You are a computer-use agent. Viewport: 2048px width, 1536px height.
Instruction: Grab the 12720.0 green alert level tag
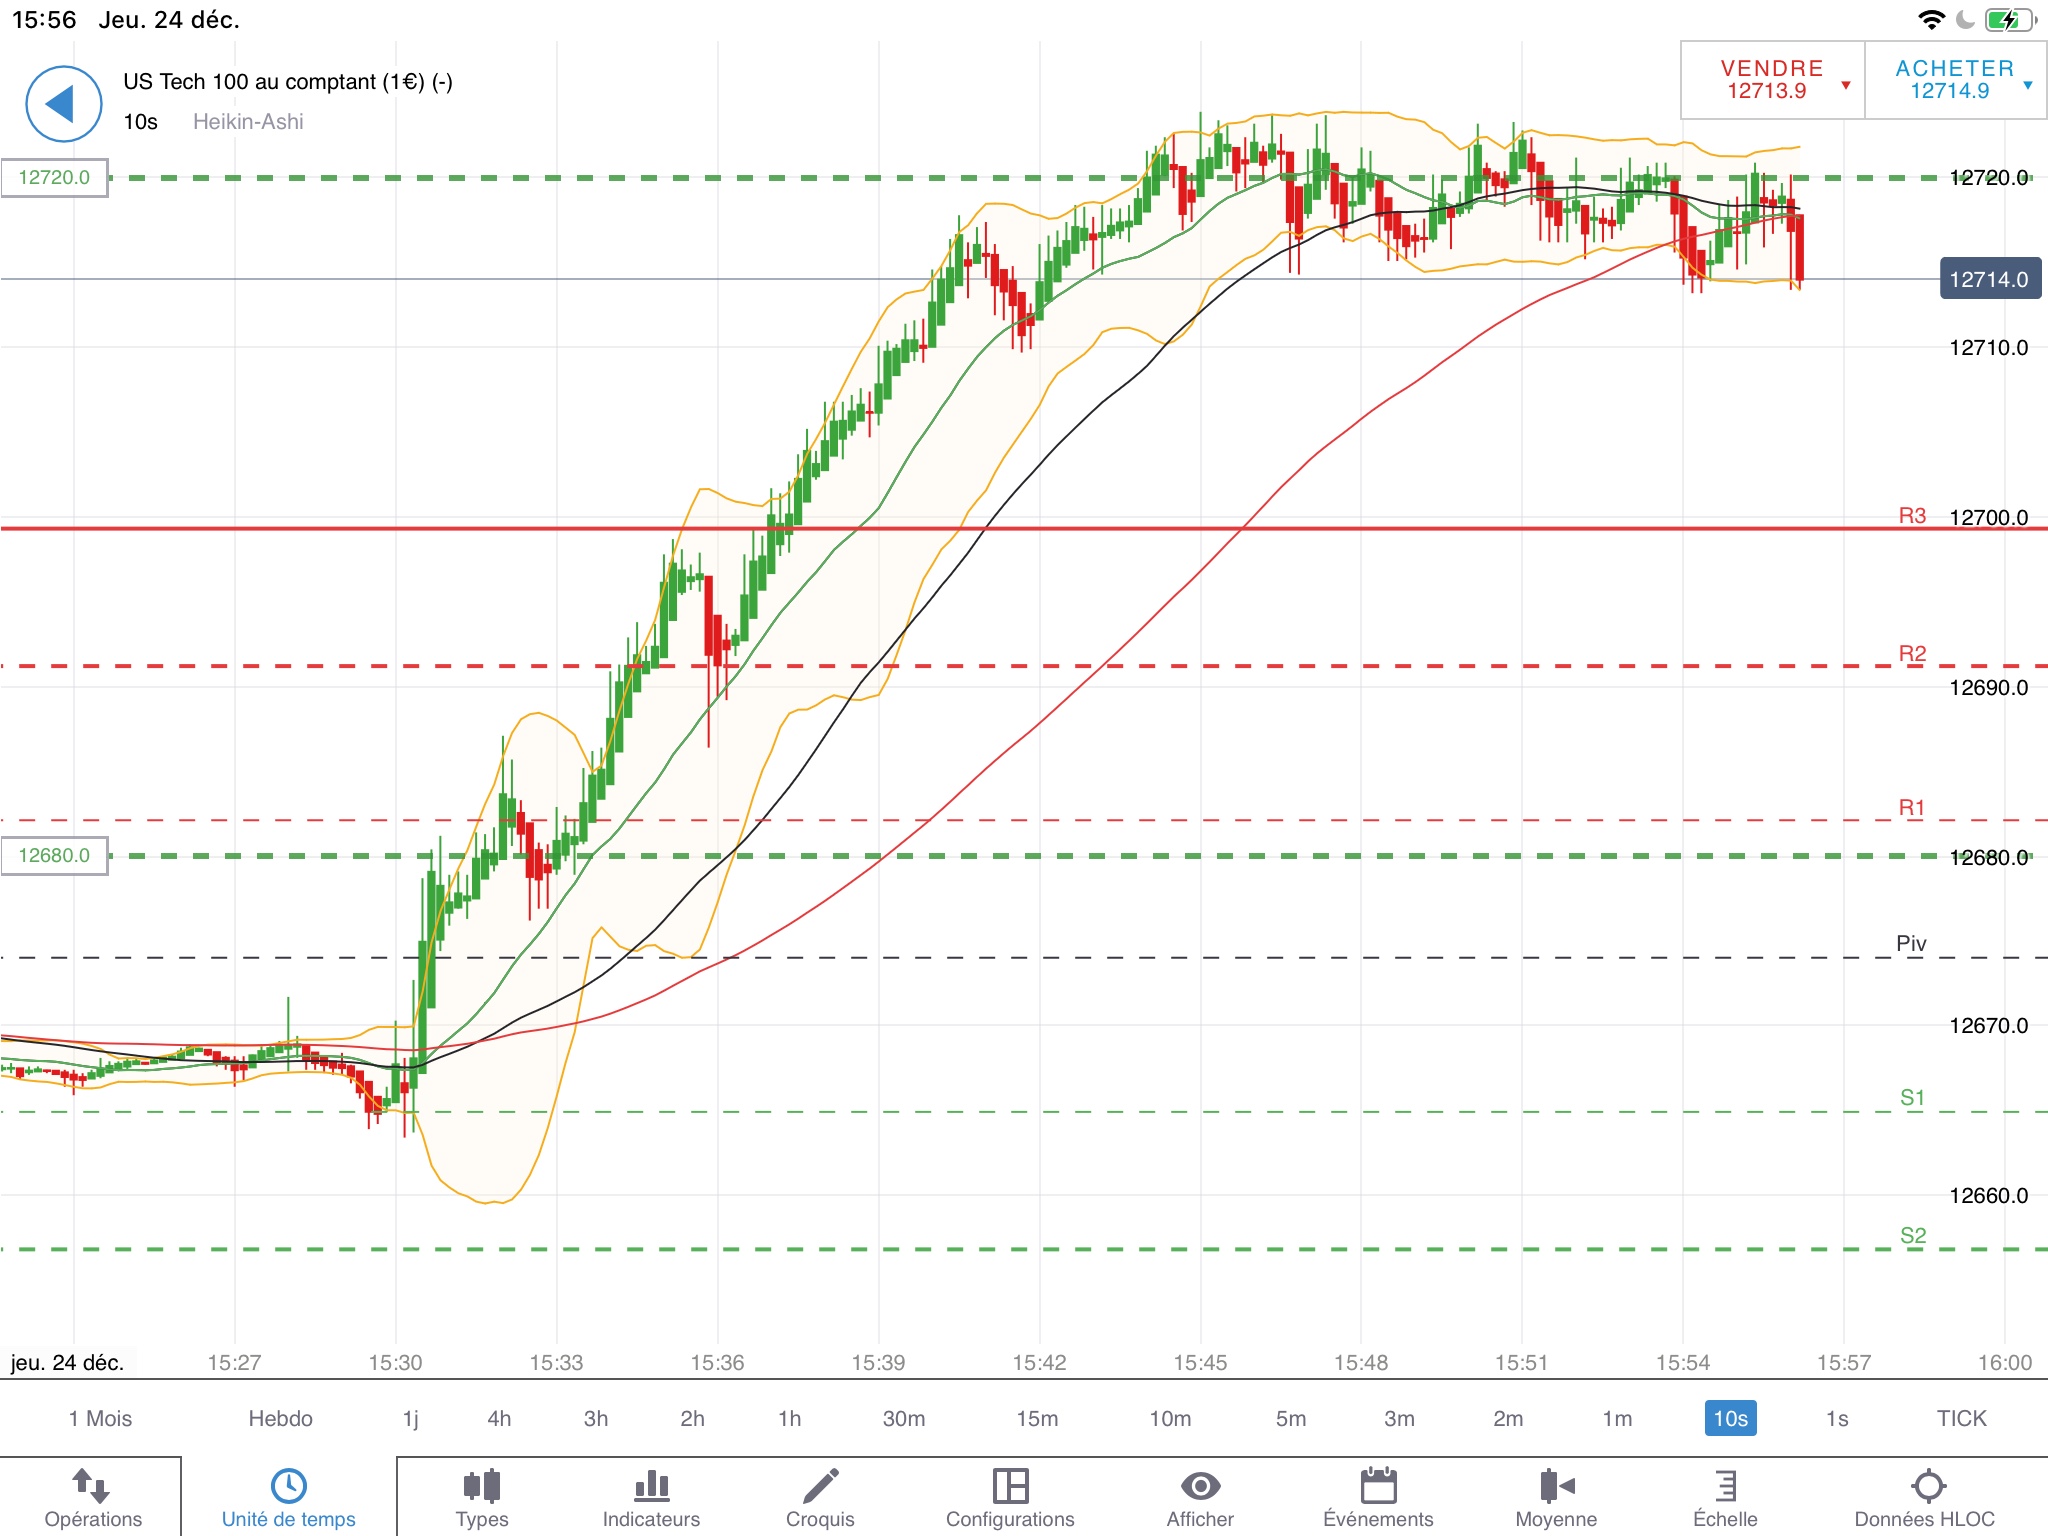(x=54, y=178)
